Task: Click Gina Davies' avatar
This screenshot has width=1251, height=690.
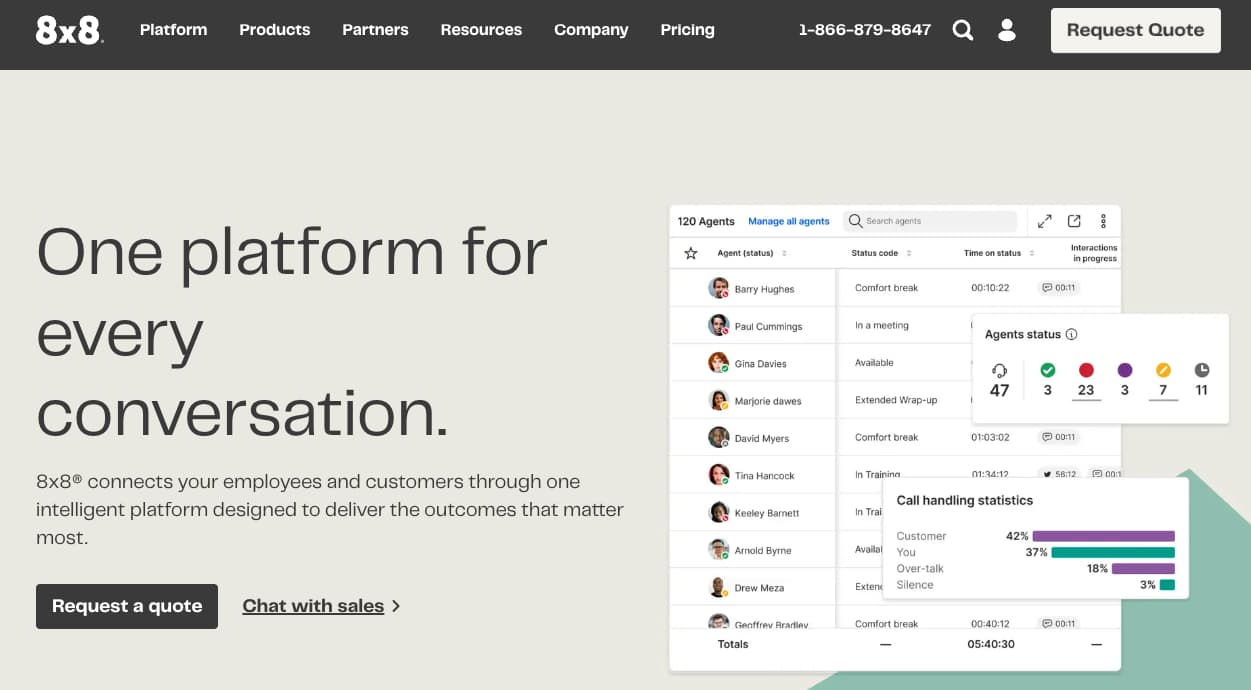Action: [719, 363]
